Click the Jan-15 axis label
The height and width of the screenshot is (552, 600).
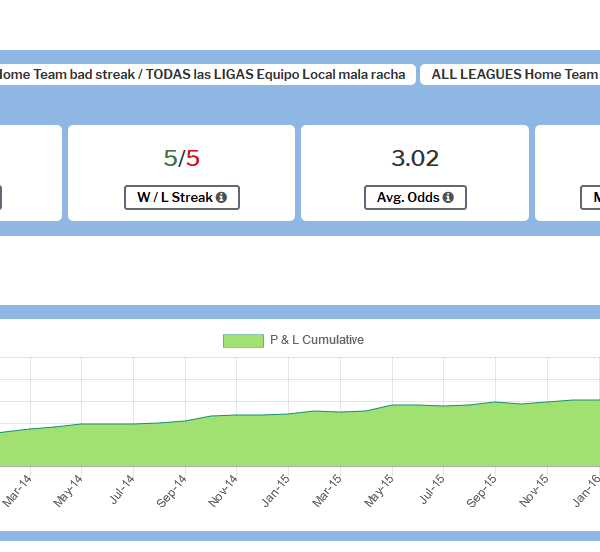tap(276, 491)
